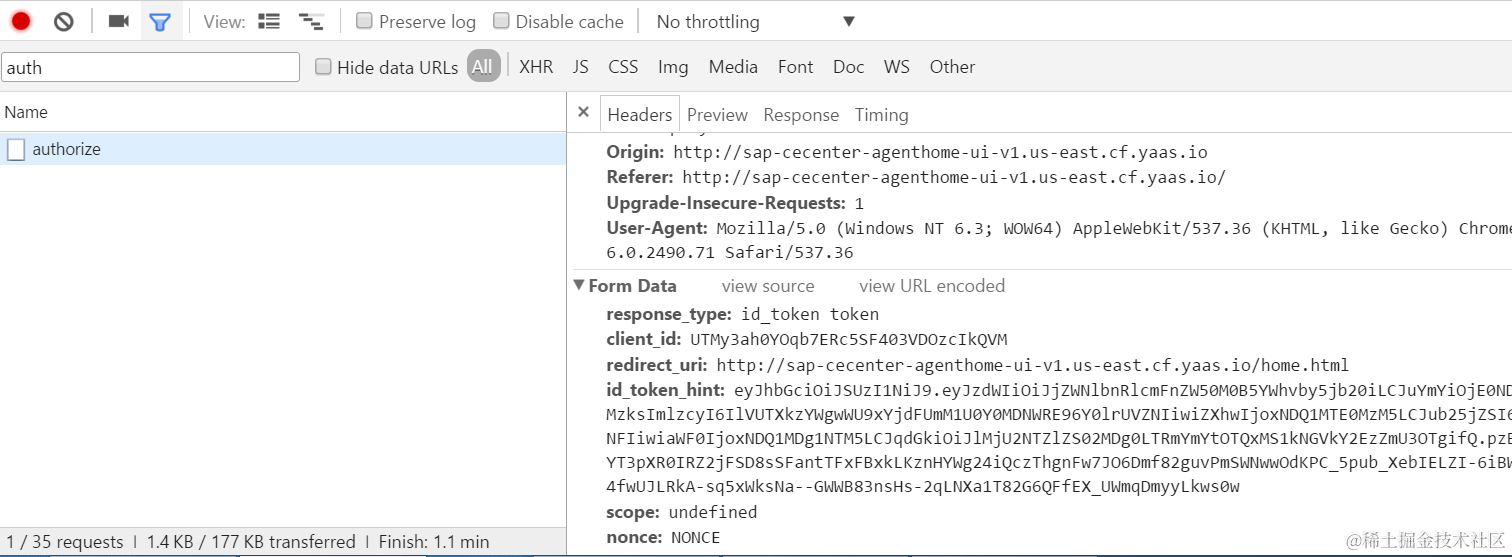Filter requests by Font

[x=795, y=67]
